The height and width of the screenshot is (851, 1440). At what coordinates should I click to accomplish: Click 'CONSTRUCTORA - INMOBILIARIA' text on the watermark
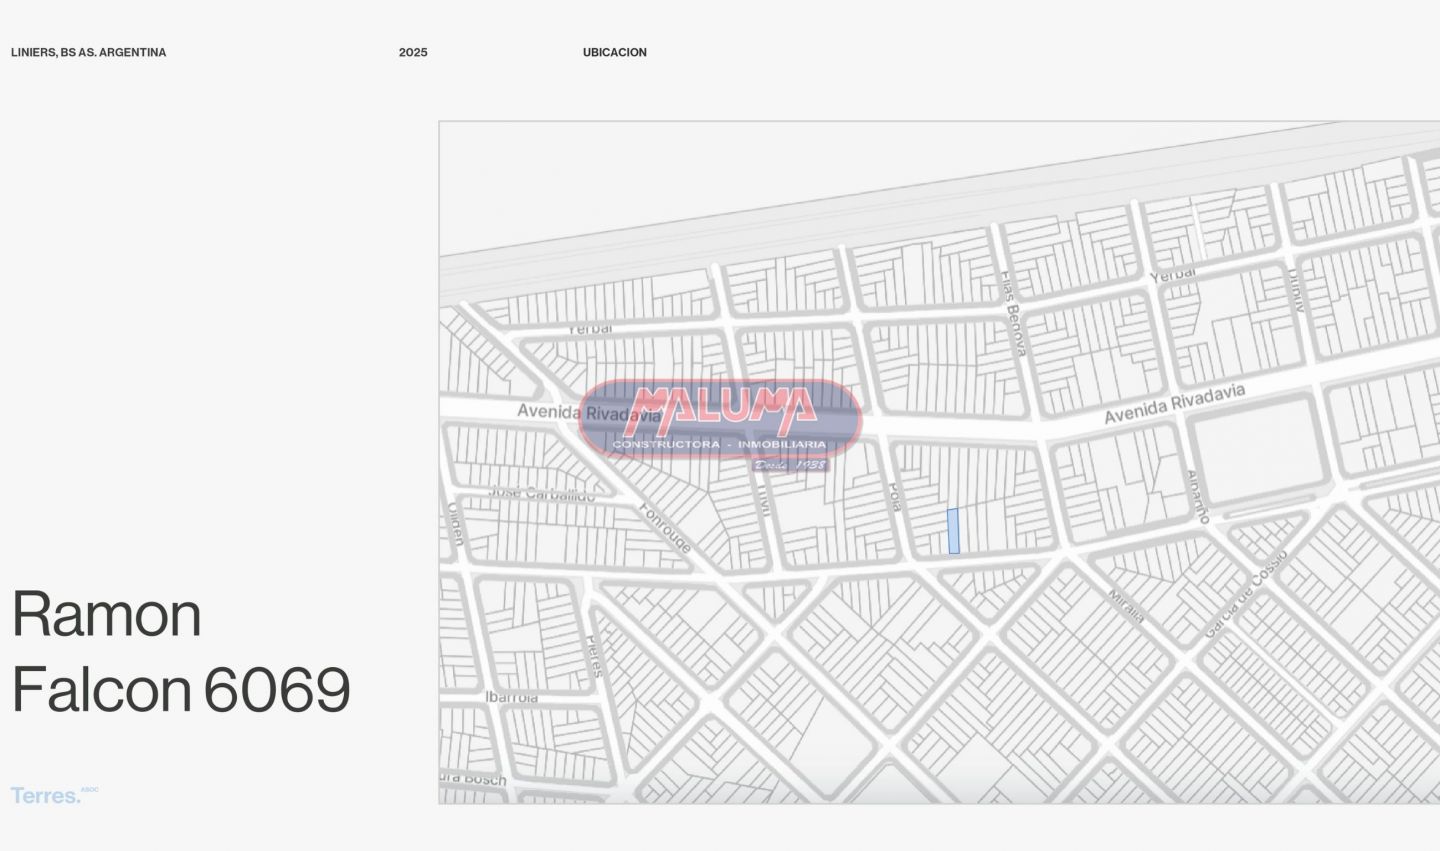coord(719,444)
